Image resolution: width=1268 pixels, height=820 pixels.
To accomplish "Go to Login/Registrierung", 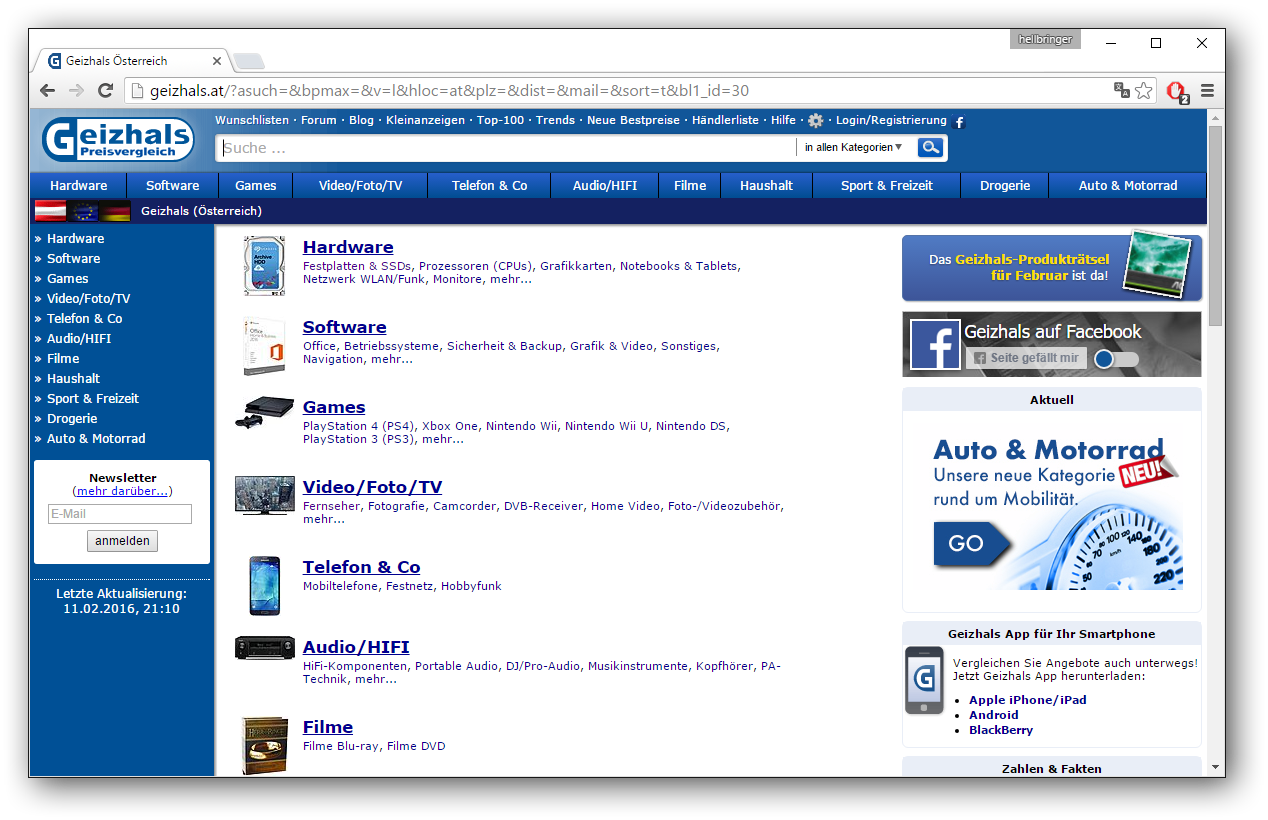I will tap(891, 120).
